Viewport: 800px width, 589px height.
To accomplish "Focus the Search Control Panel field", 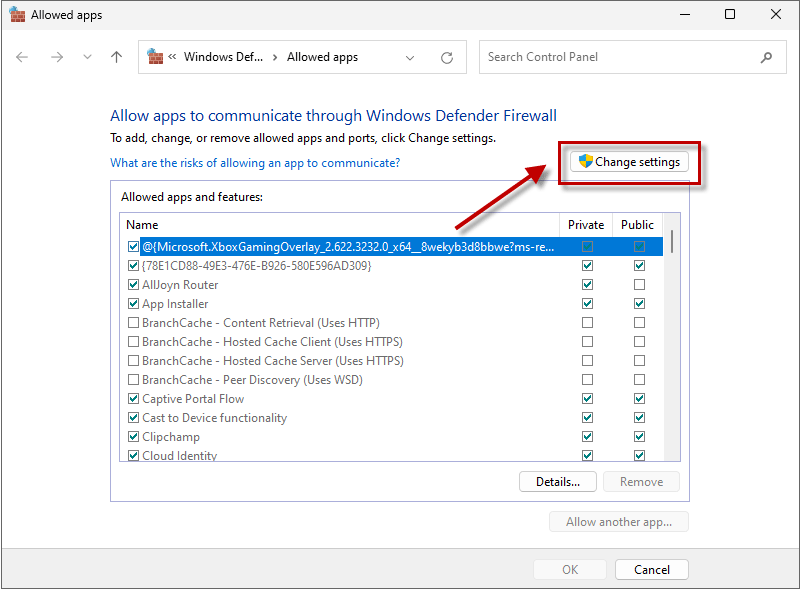I will [x=632, y=57].
